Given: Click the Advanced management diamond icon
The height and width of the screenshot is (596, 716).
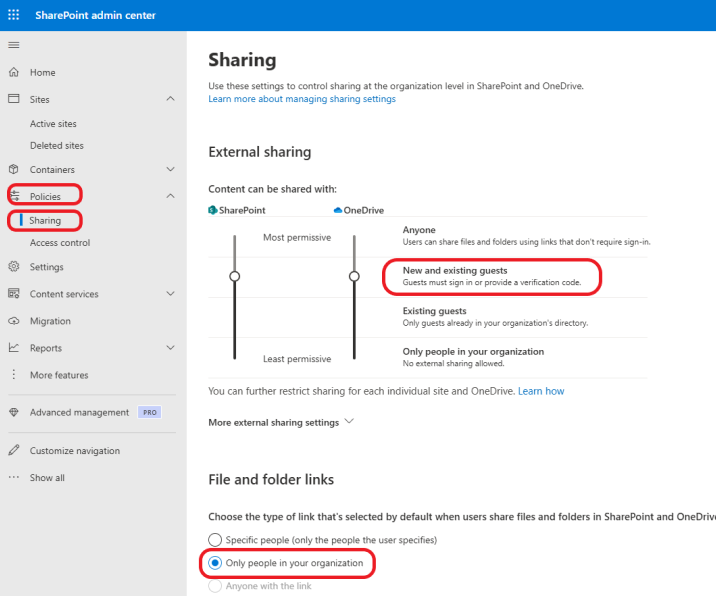Looking at the screenshot, I should click(14, 412).
